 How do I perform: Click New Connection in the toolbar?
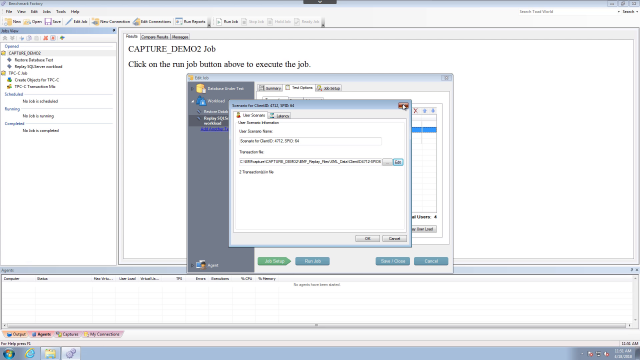click(111, 22)
